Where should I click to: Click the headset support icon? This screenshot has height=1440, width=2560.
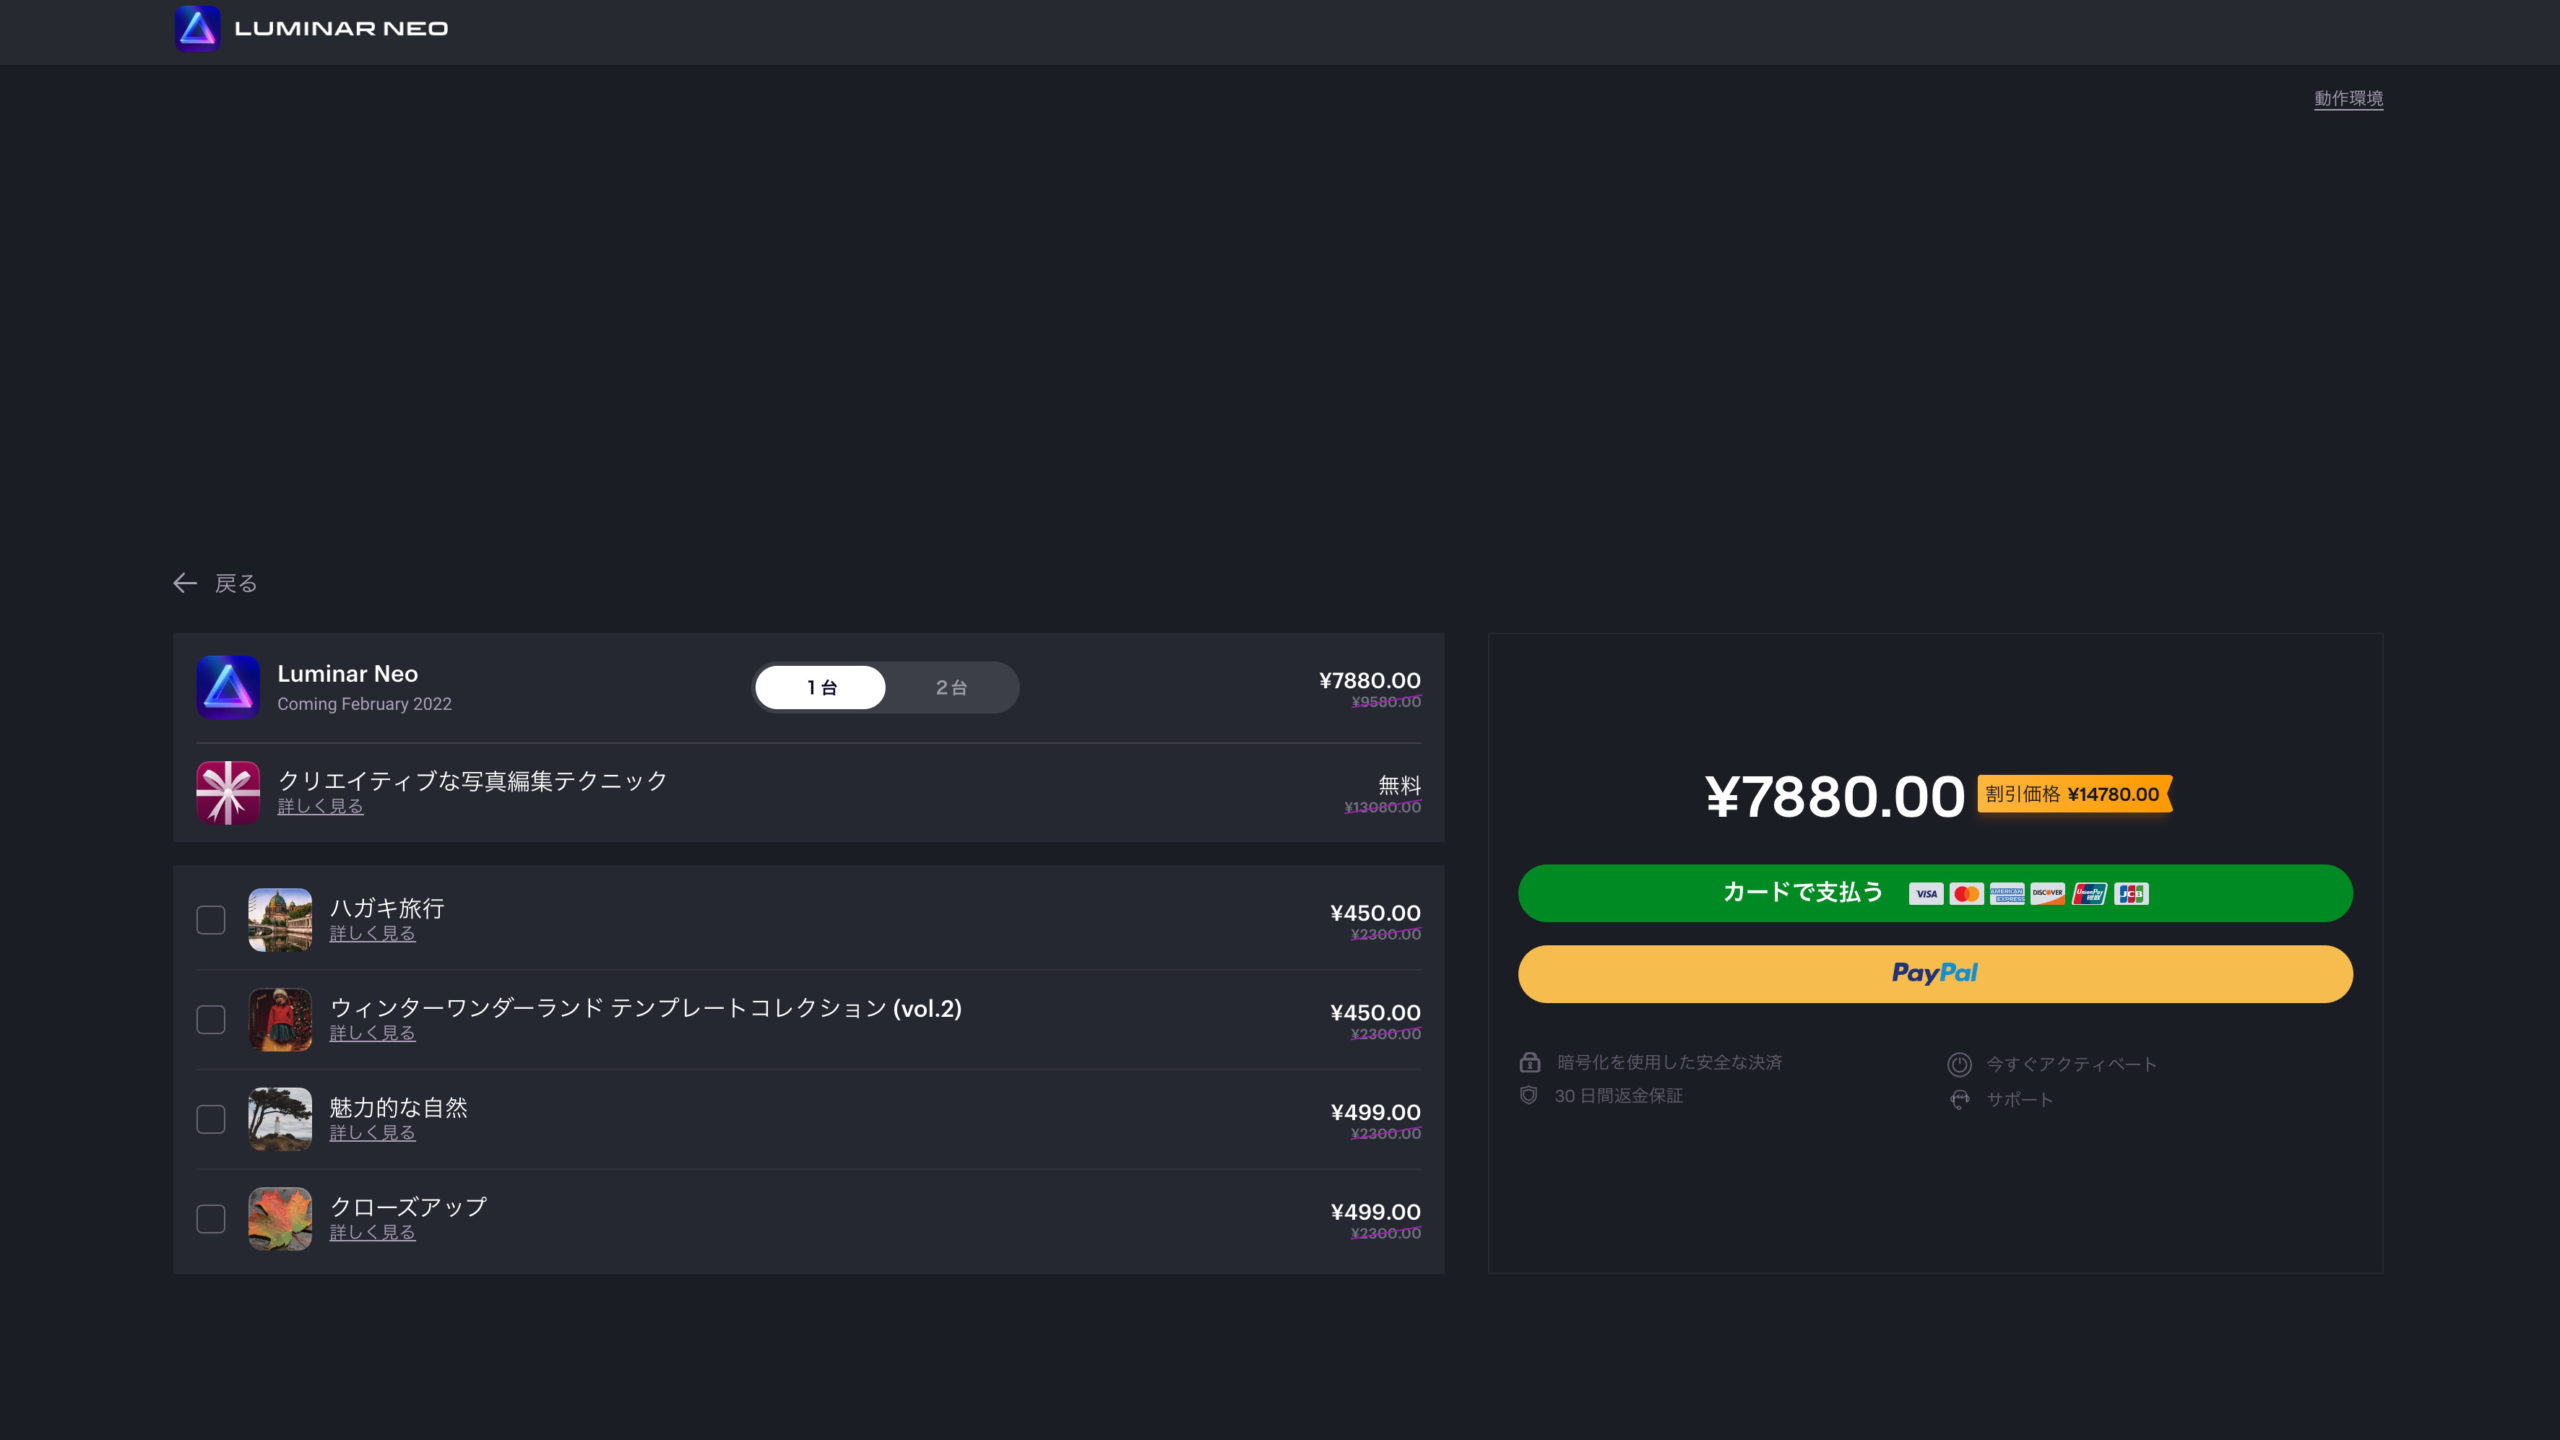[x=1959, y=1100]
